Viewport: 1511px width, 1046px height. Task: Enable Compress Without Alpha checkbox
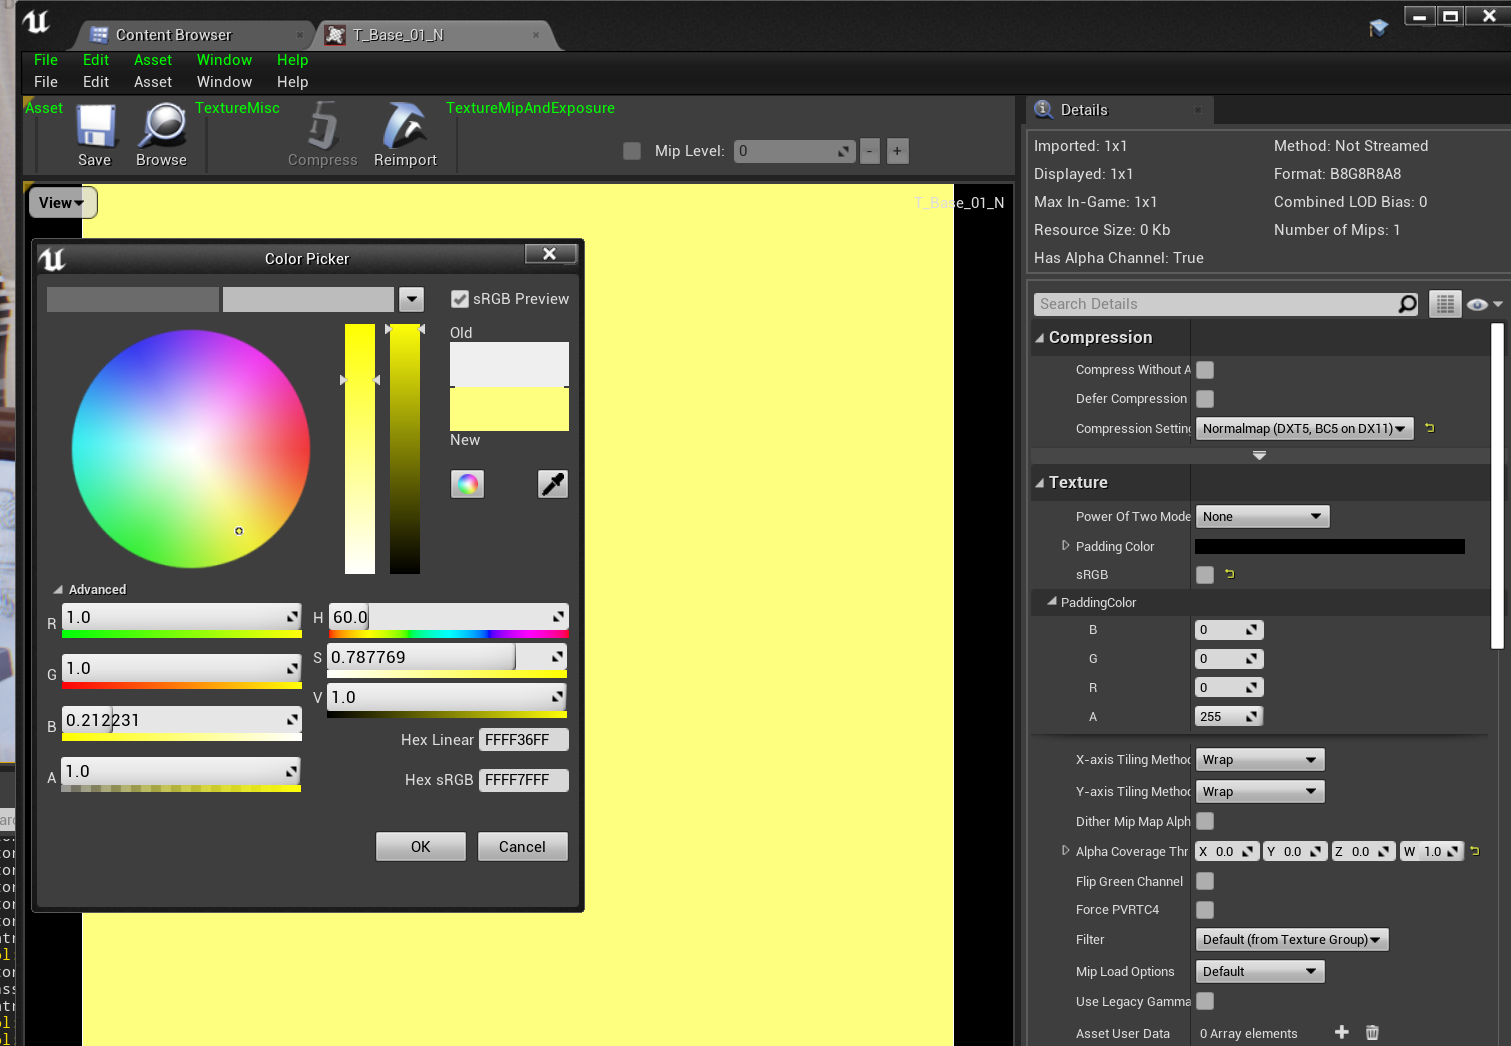[x=1205, y=370]
